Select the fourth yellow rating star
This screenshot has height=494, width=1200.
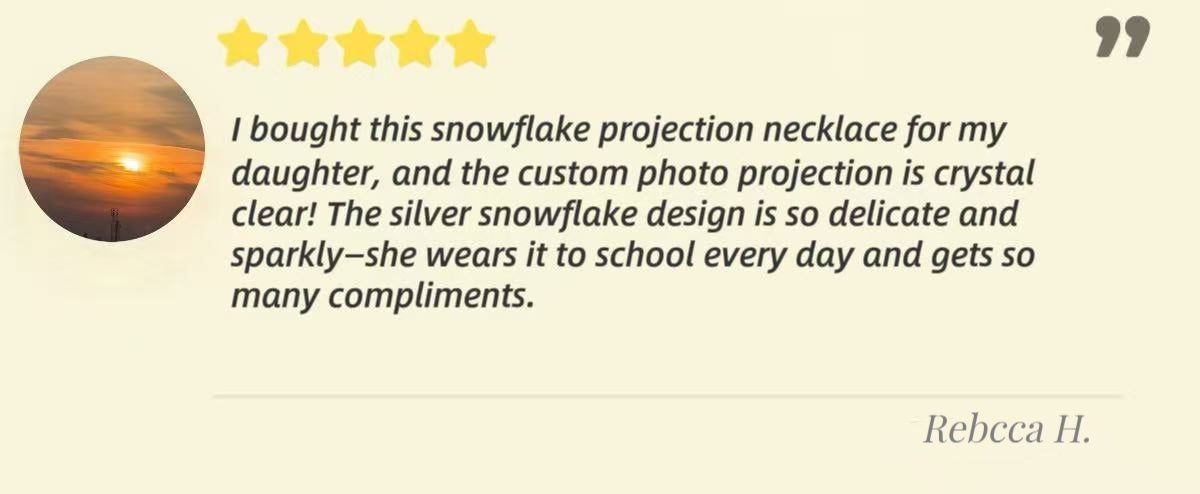point(414,44)
